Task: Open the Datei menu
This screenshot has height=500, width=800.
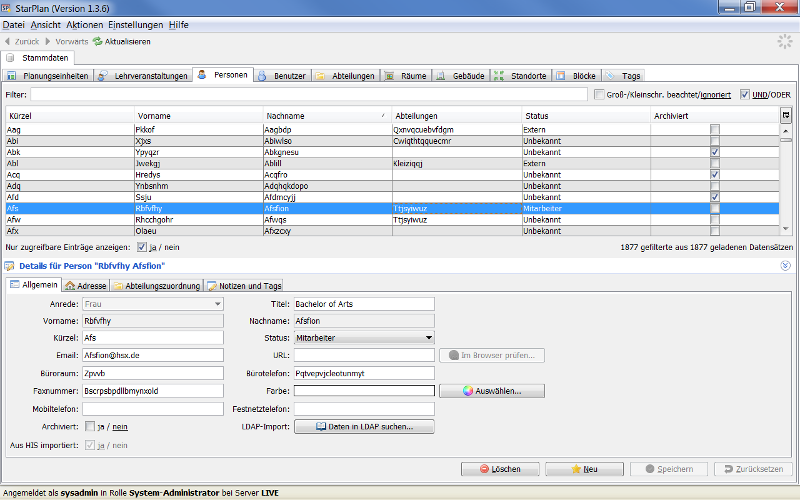Action: 13,24
